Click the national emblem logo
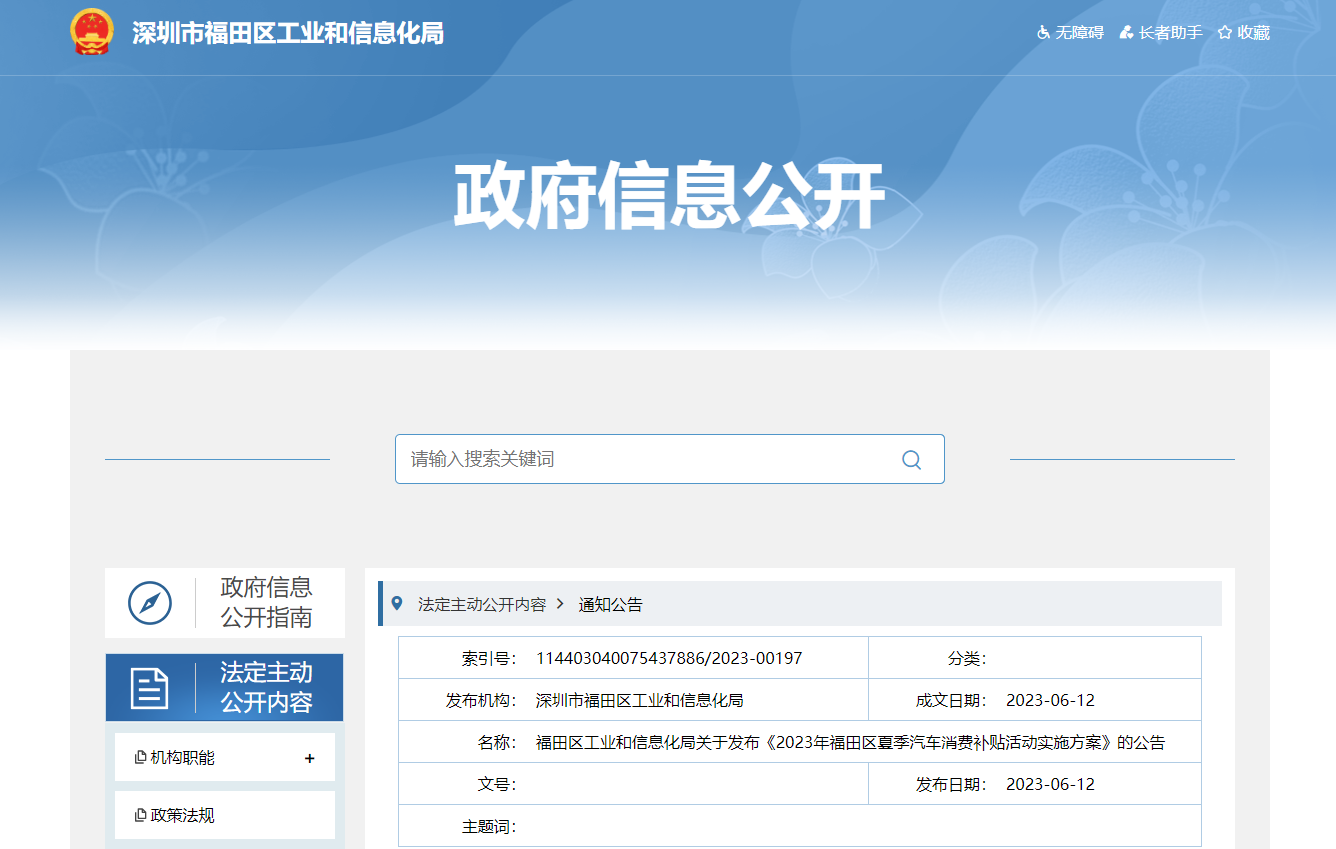 point(92,33)
